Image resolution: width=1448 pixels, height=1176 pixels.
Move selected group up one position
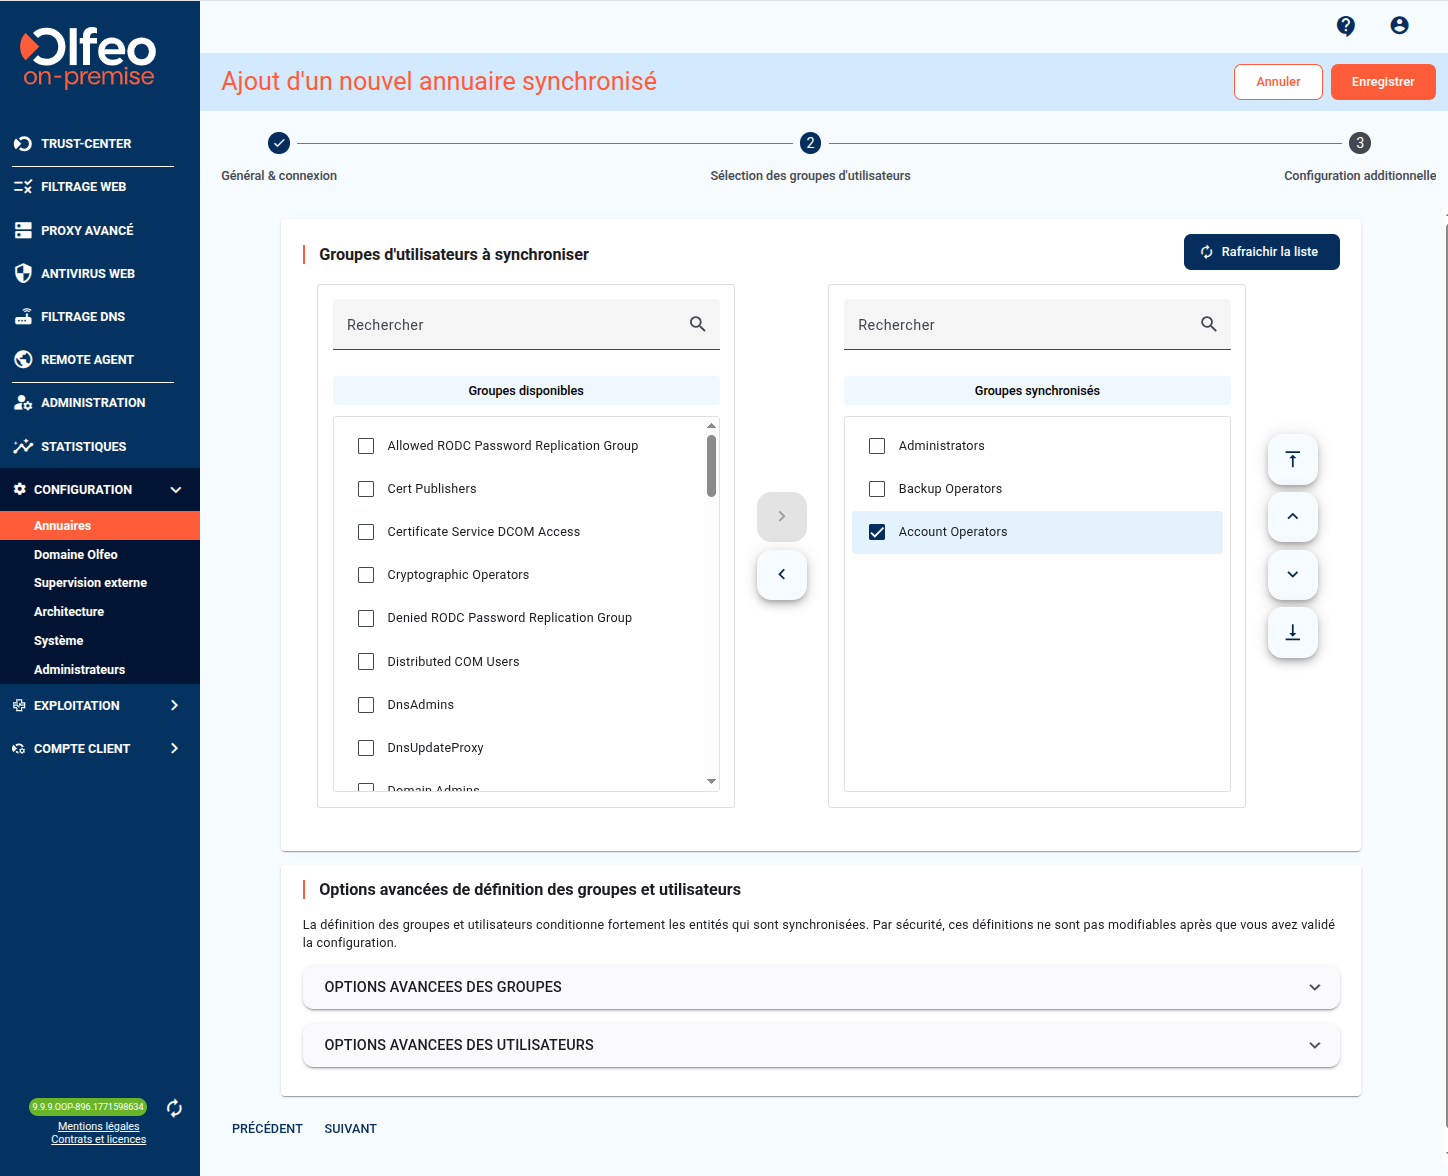click(1292, 517)
